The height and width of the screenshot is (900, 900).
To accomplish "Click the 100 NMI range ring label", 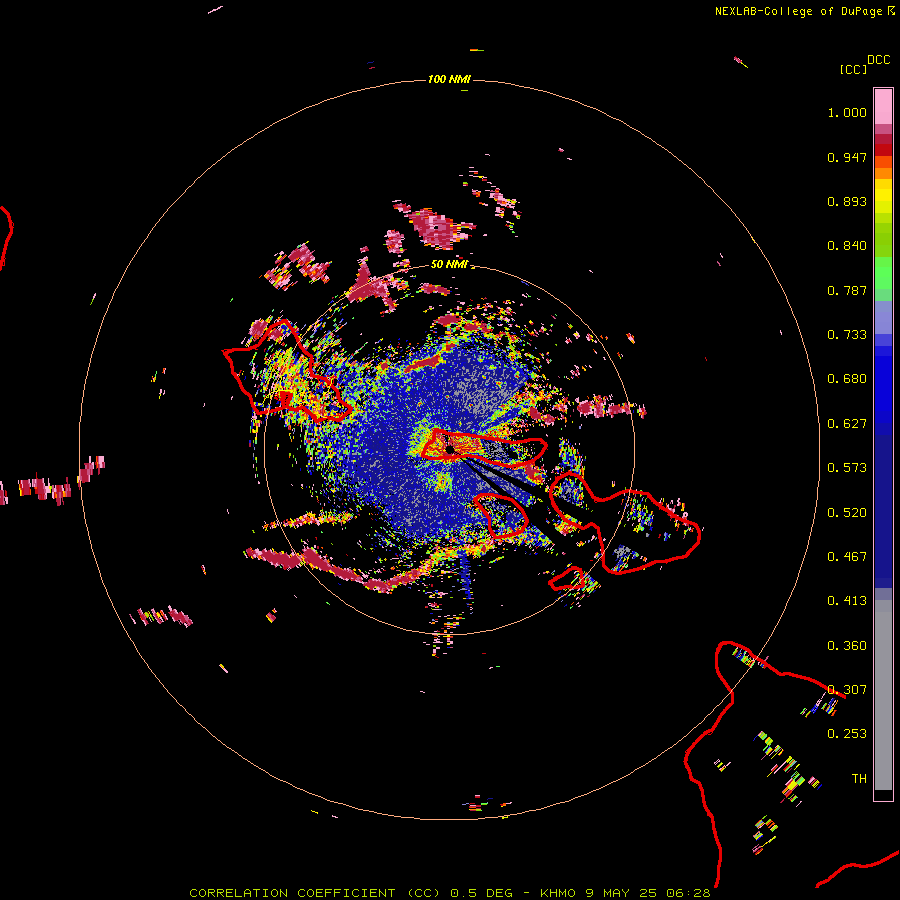I will 449,79.
